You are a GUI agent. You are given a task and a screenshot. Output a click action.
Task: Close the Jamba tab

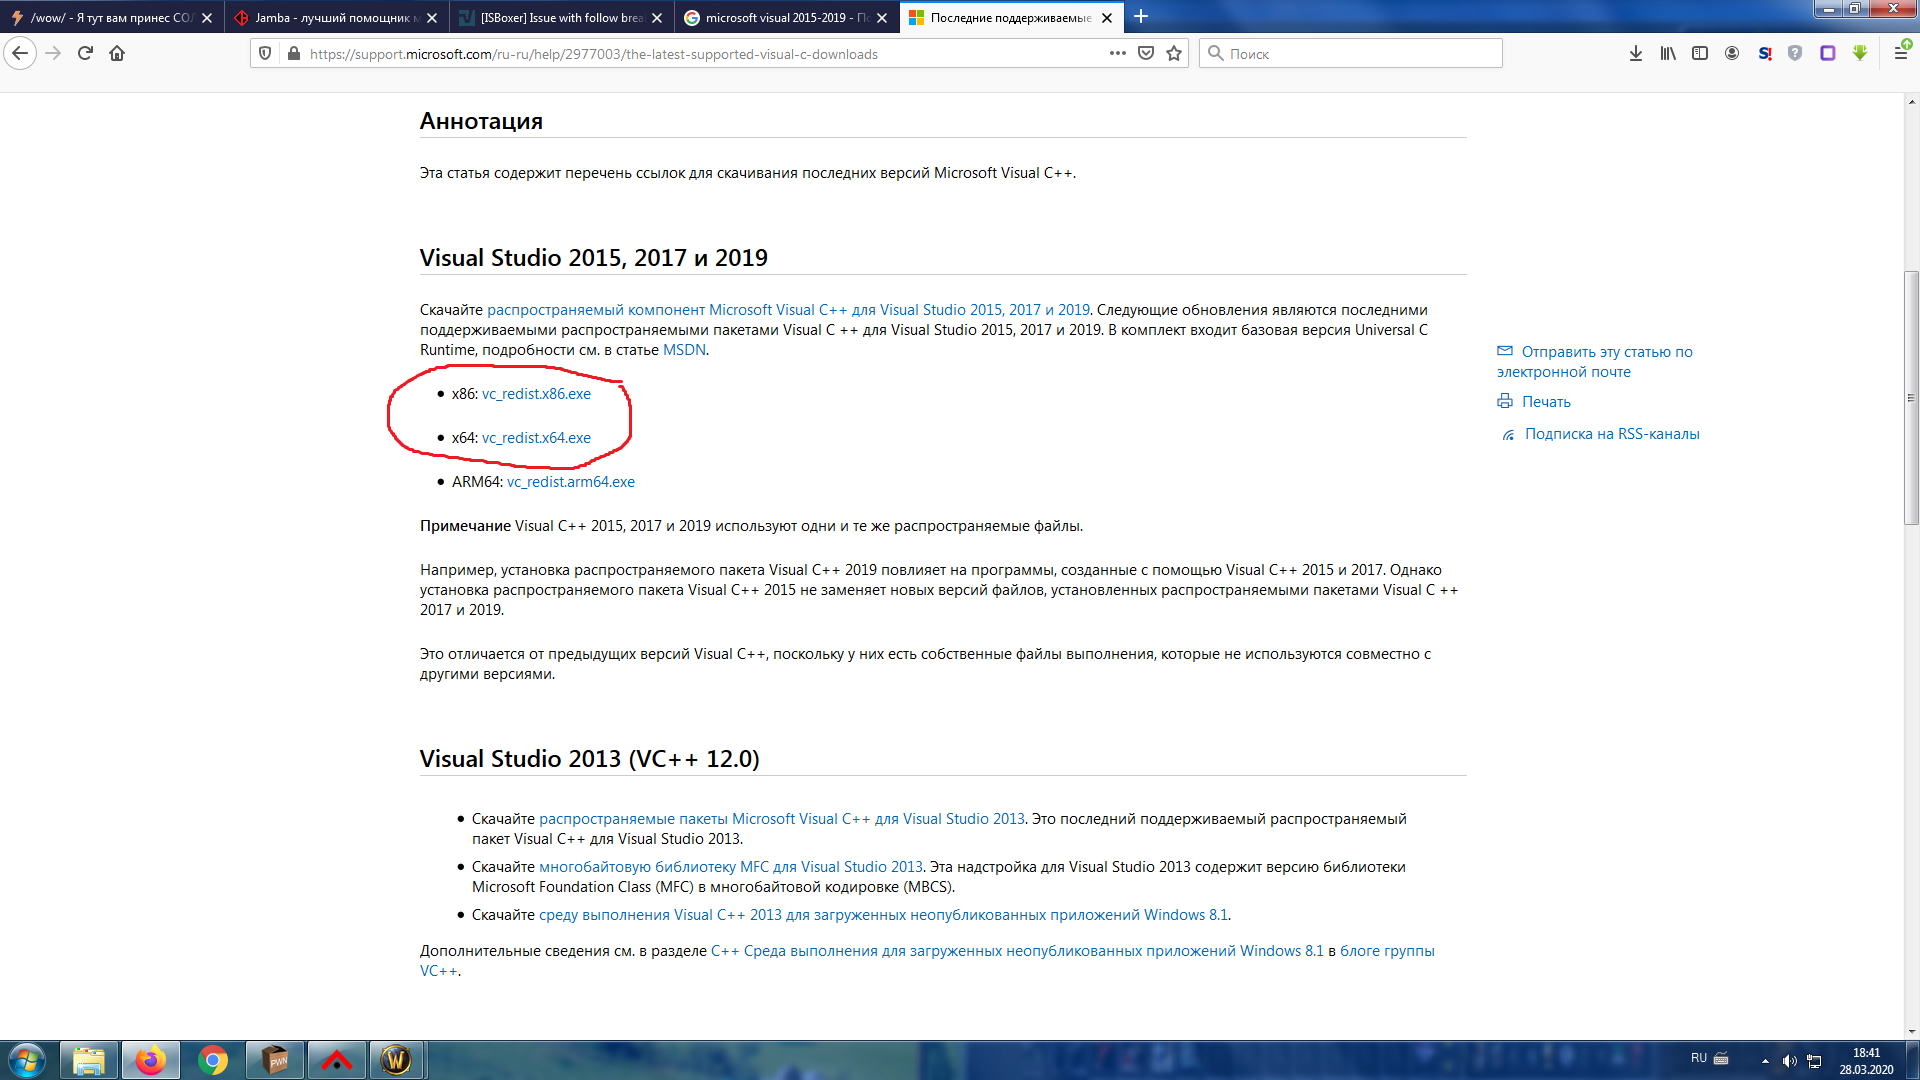click(432, 18)
